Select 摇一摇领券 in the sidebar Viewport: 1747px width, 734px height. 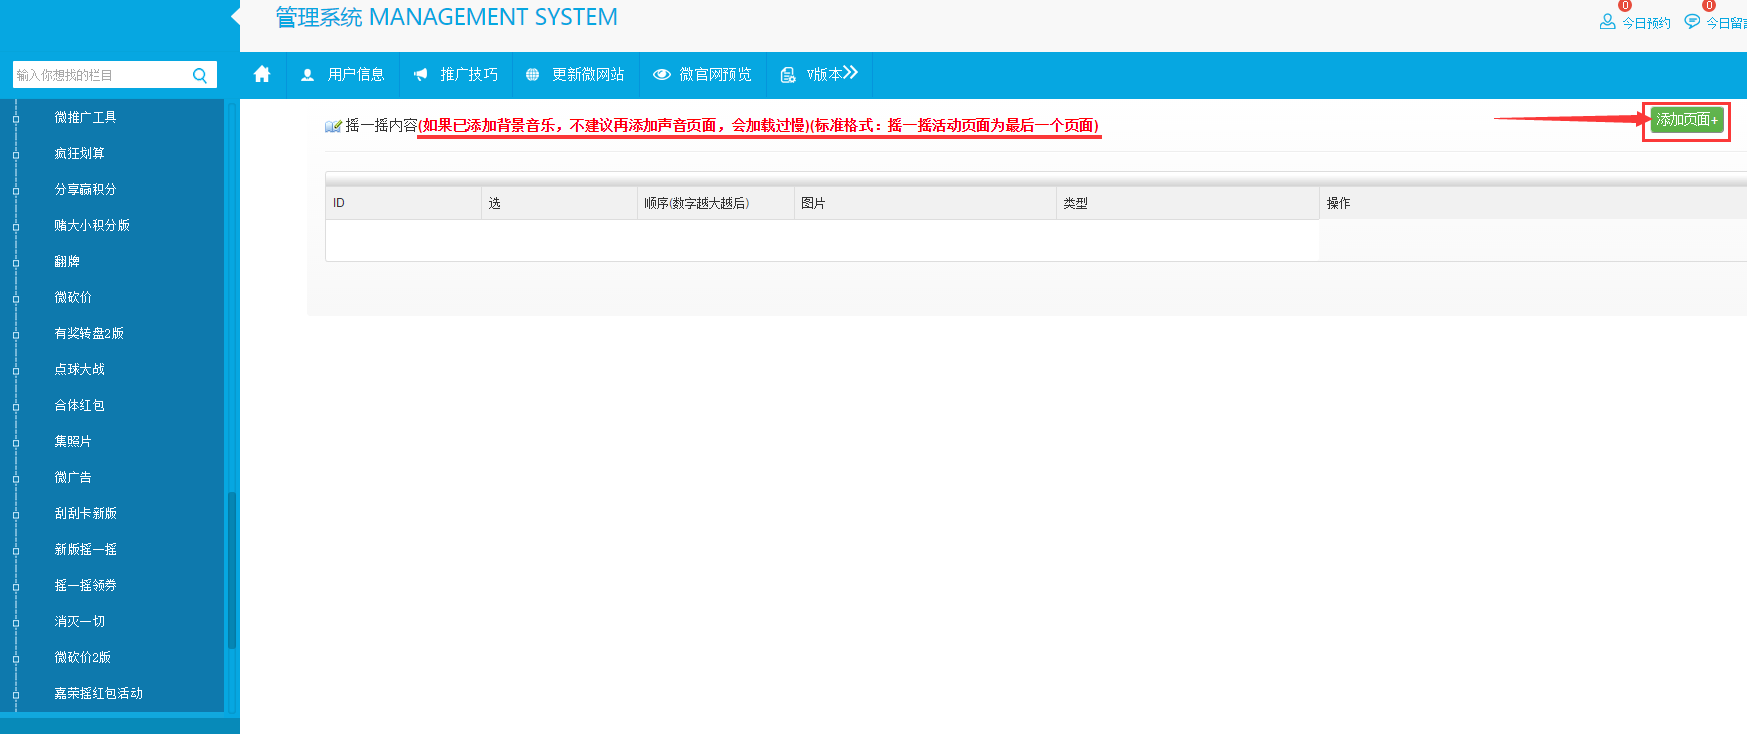[x=85, y=585]
